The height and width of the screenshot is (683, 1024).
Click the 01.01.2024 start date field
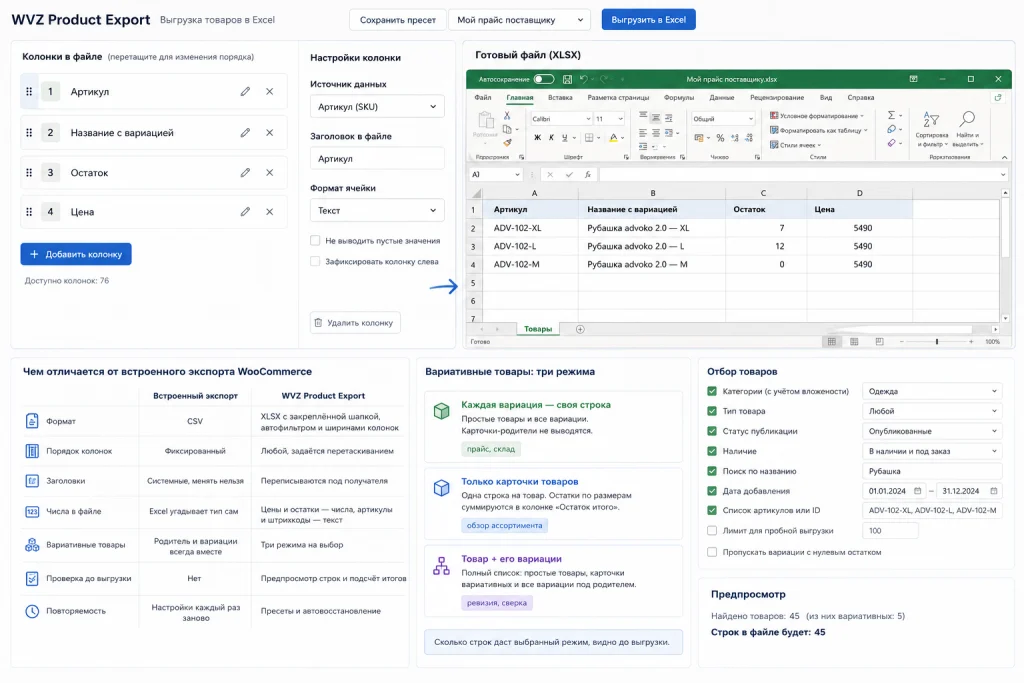pos(894,491)
